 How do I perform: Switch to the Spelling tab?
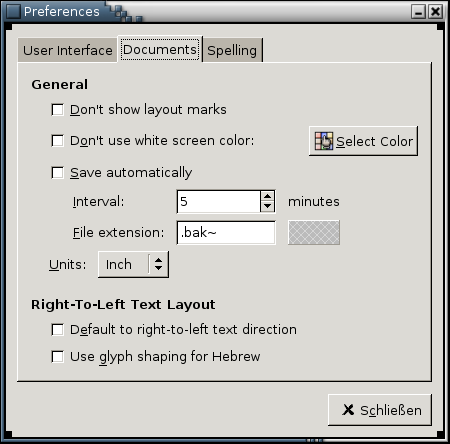[232, 51]
